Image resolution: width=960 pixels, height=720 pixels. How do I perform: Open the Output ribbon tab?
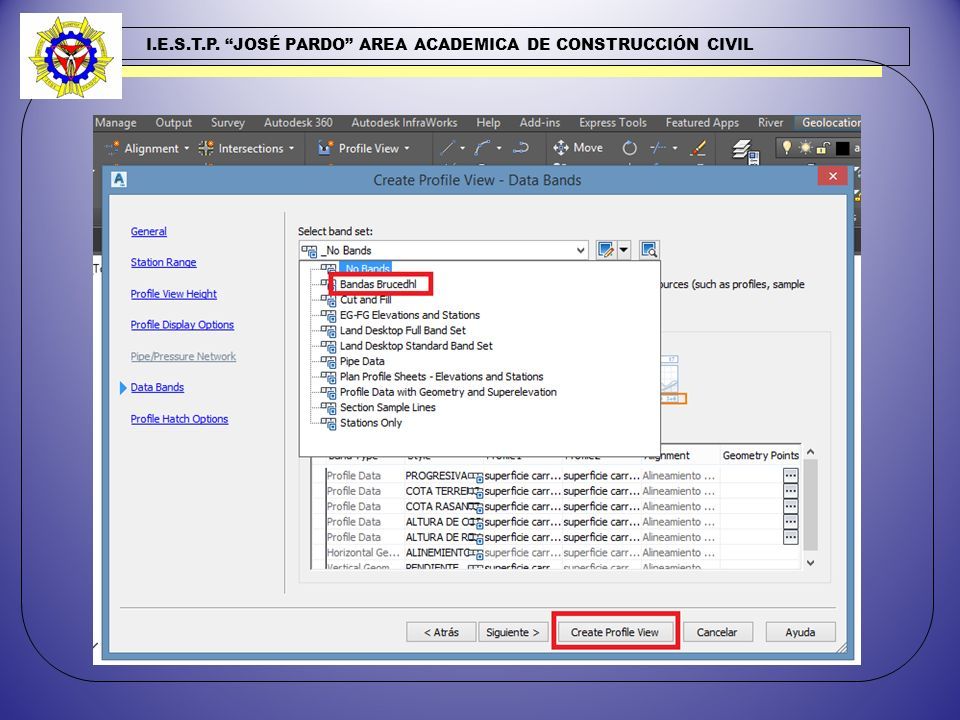(x=174, y=122)
